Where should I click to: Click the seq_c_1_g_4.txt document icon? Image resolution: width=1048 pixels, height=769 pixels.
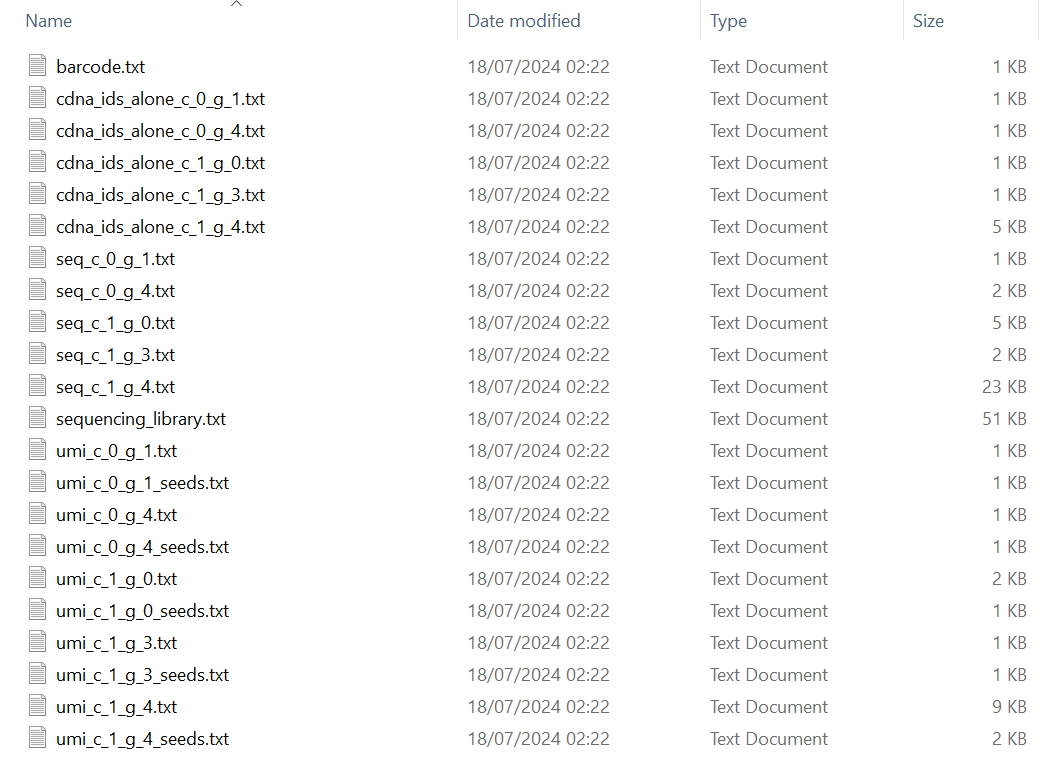pyautogui.click(x=38, y=386)
